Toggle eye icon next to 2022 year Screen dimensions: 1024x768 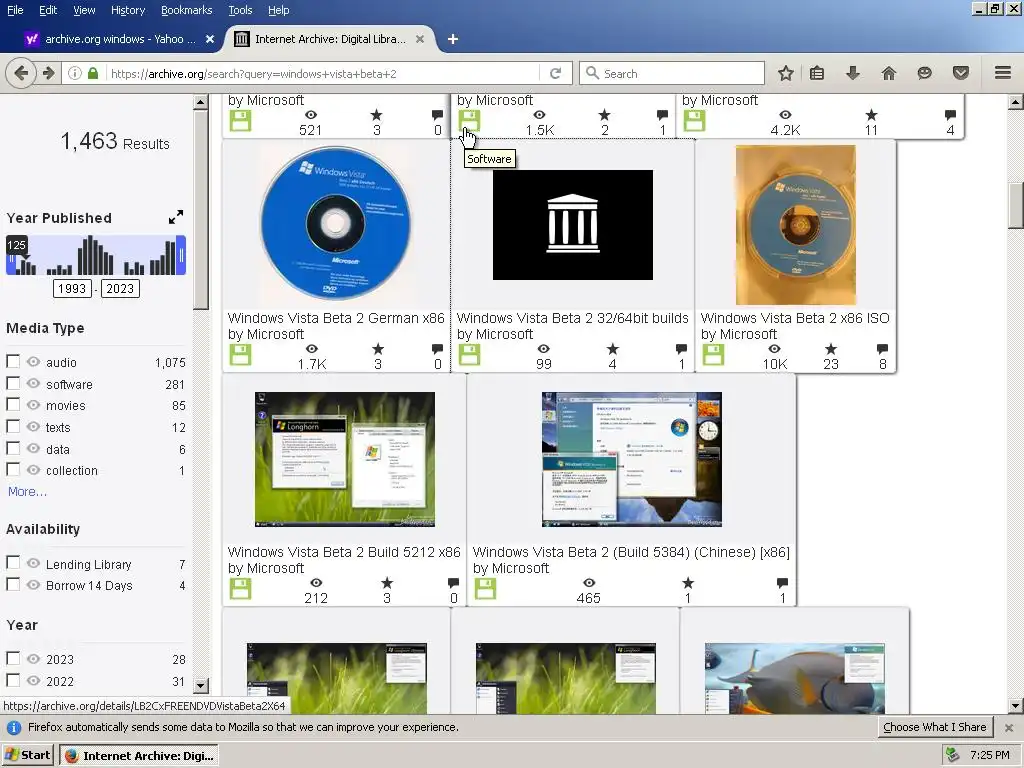pos(33,680)
